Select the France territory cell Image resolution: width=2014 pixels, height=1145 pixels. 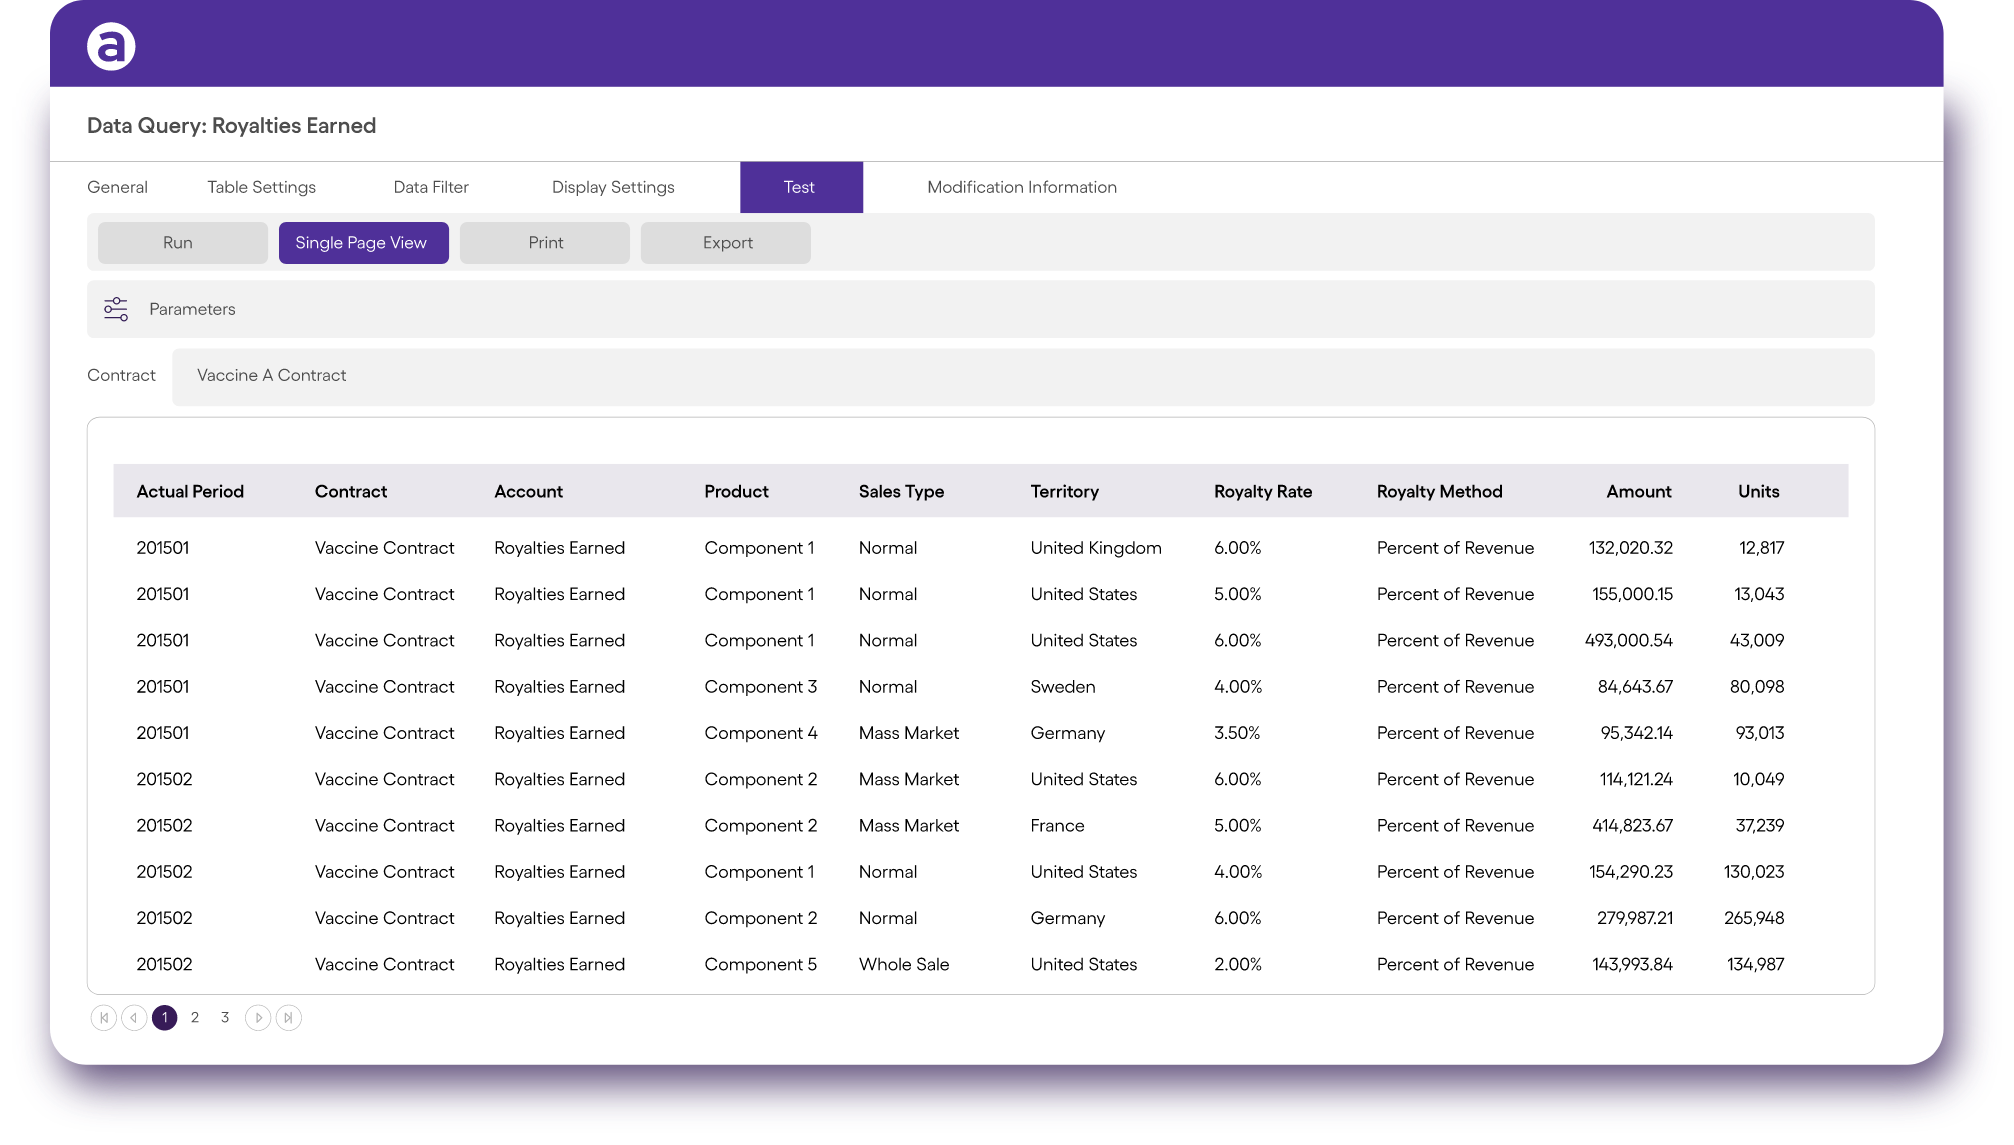tap(1057, 826)
